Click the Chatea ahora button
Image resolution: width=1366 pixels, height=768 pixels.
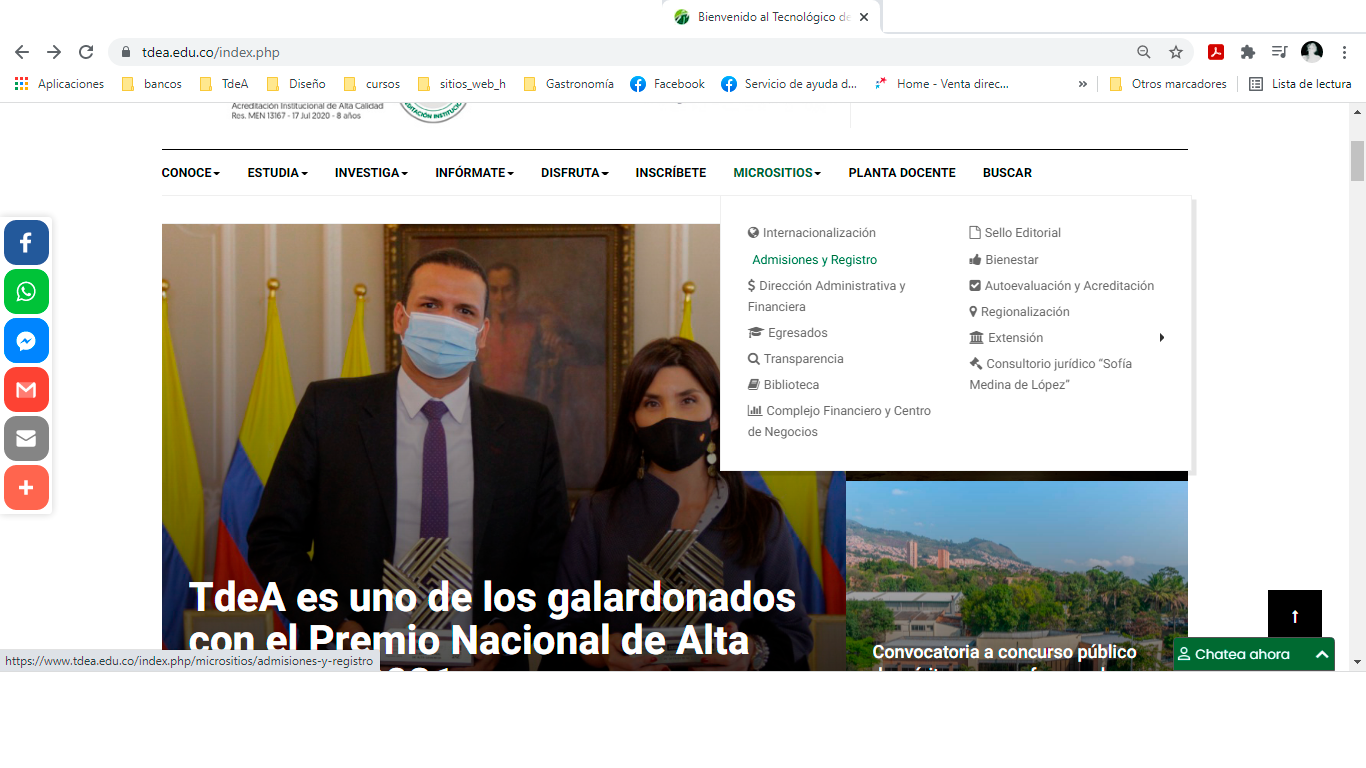(x=1253, y=654)
